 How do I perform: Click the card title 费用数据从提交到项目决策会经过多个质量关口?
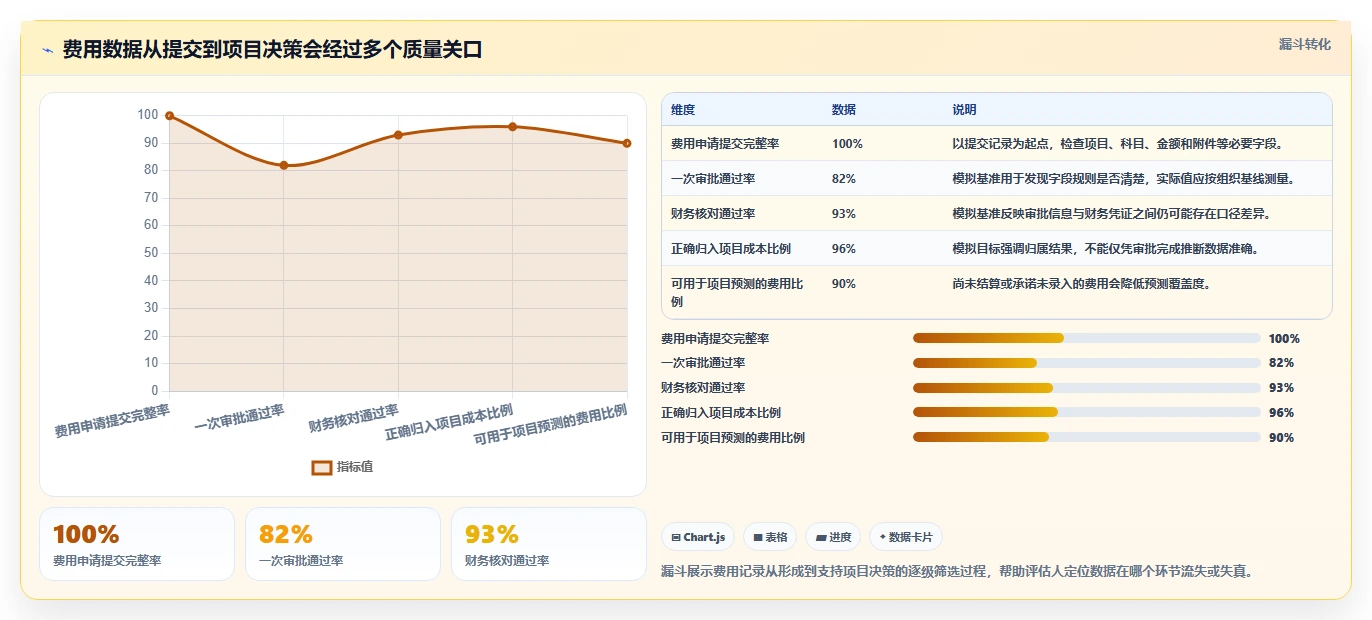tap(272, 50)
